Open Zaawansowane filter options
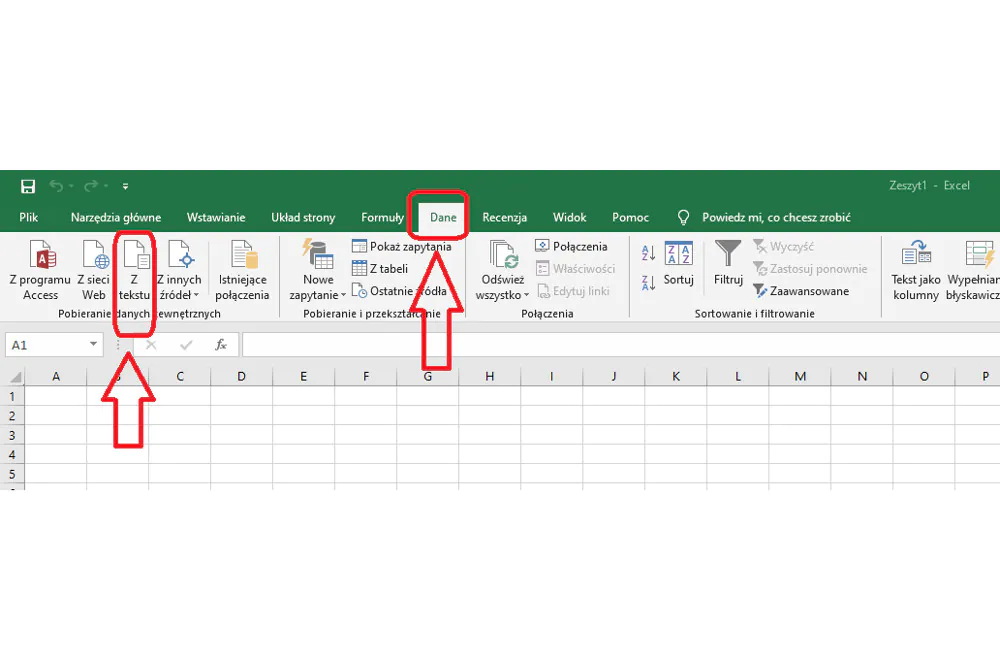Screen dimensions: 1000x667 [801, 291]
